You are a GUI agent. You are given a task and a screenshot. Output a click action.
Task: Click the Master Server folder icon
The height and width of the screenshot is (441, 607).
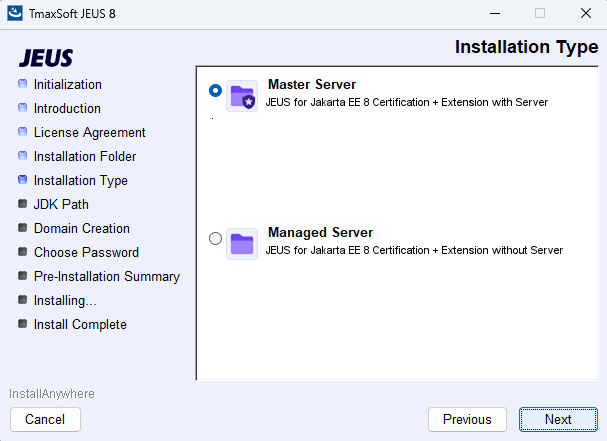[242, 96]
